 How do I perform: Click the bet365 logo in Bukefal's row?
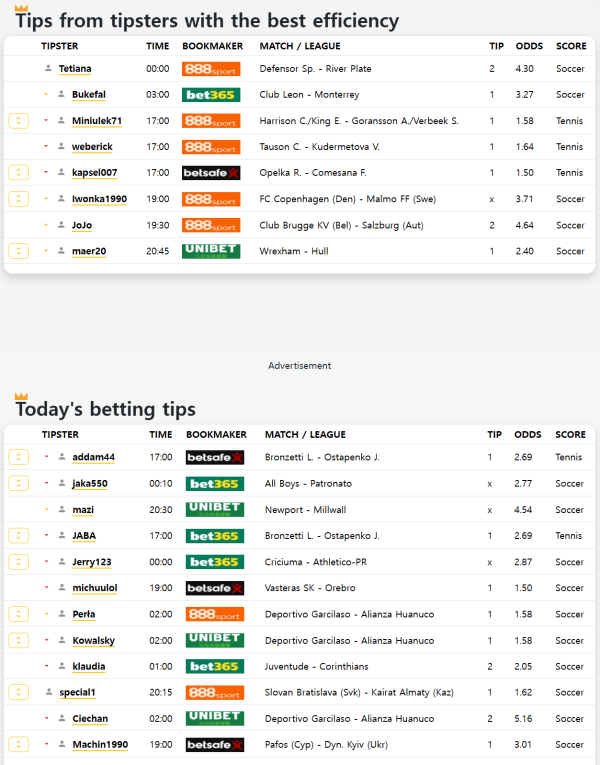click(211, 95)
